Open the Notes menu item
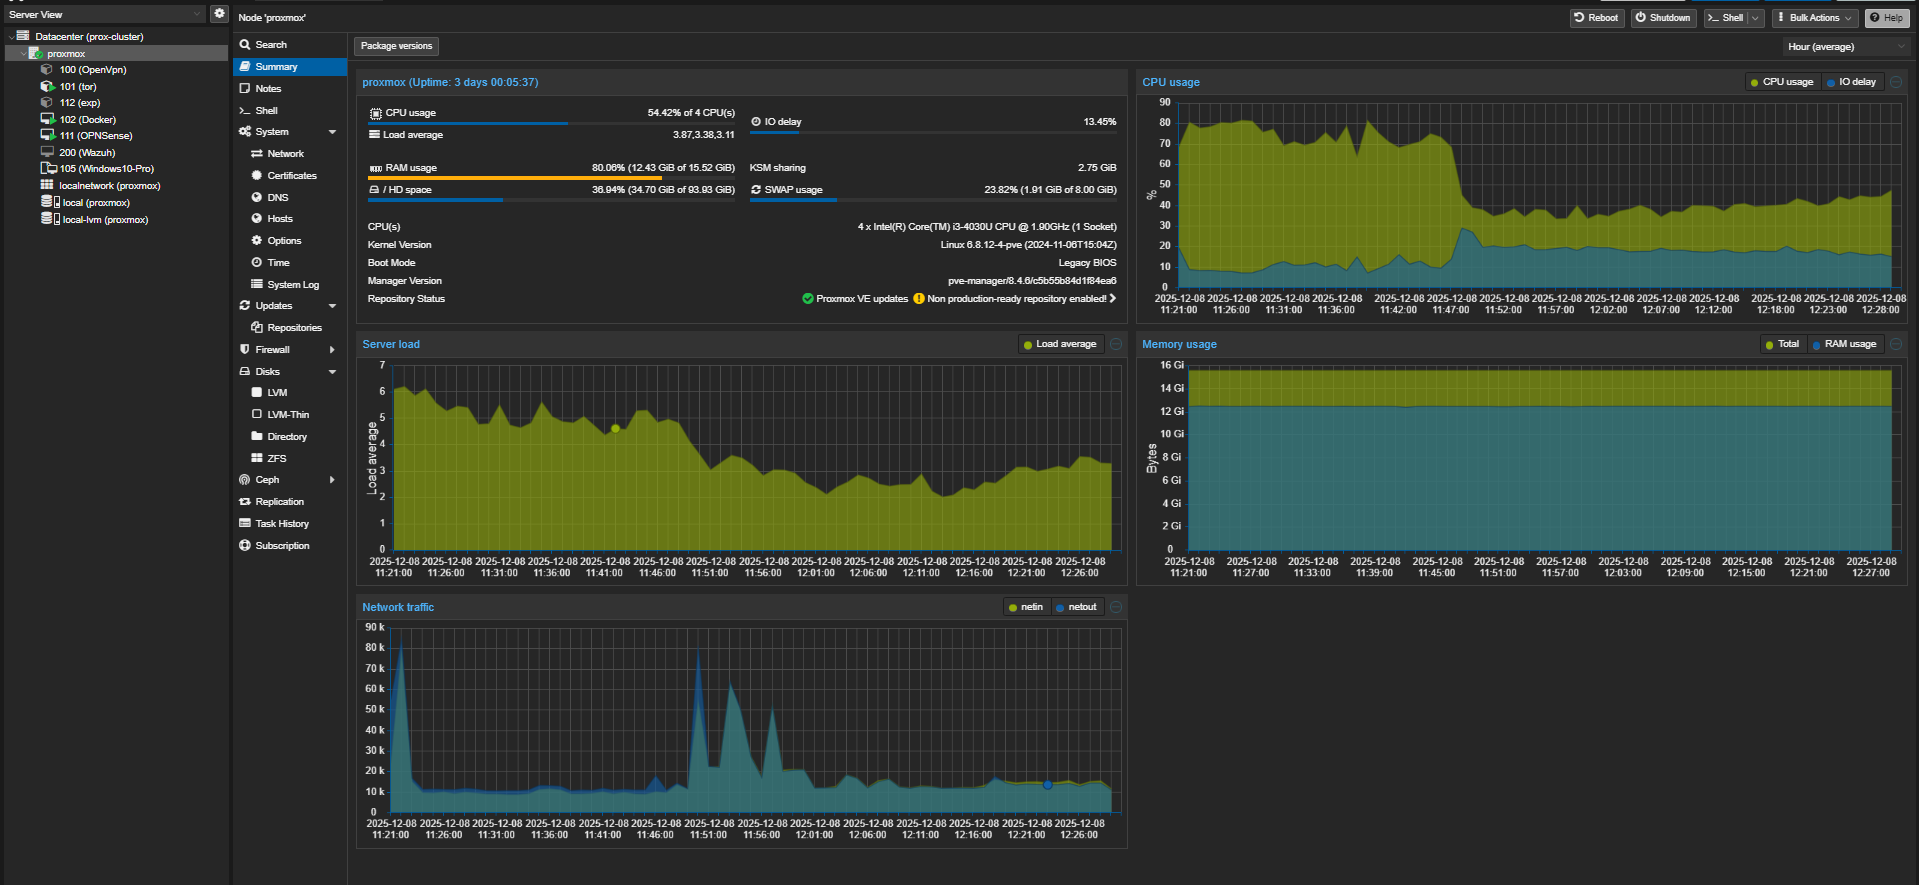The image size is (1919, 885). pos(268,89)
